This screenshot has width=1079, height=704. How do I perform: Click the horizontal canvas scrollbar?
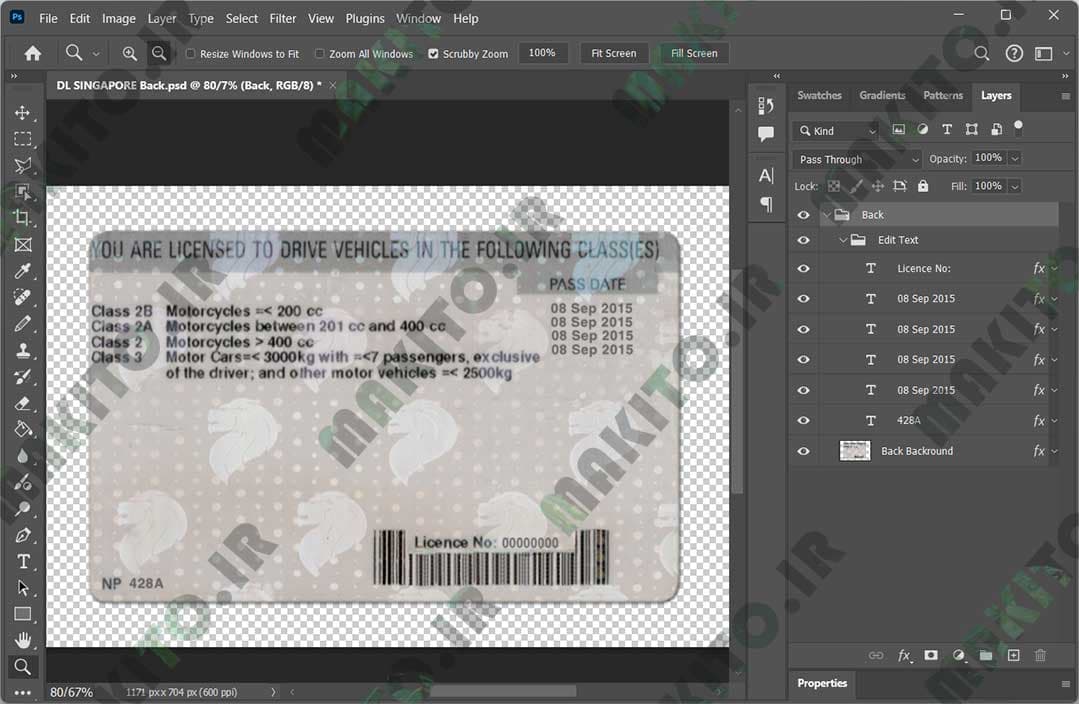502,691
